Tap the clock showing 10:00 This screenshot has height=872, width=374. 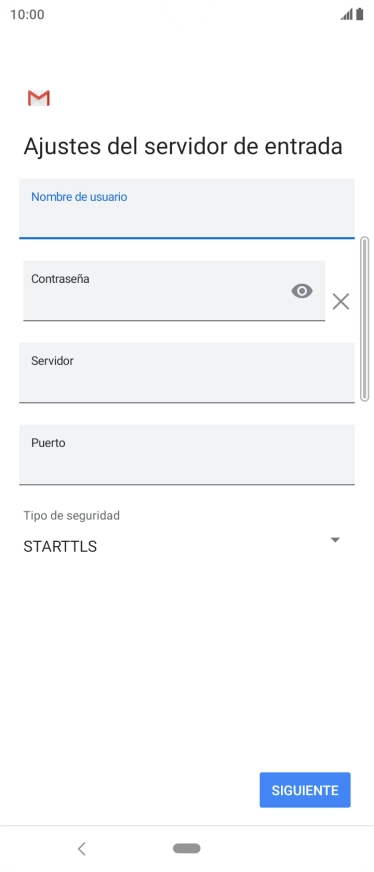click(27, 14)
